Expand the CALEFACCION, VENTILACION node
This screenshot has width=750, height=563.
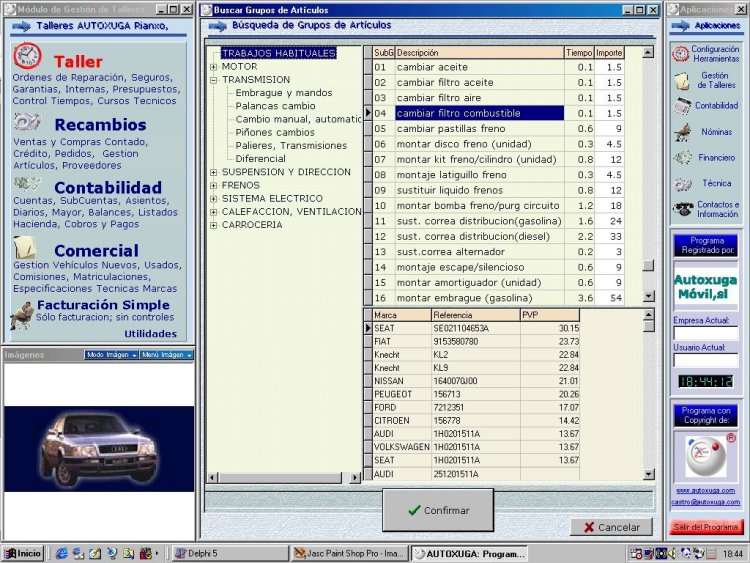[214, 211]
